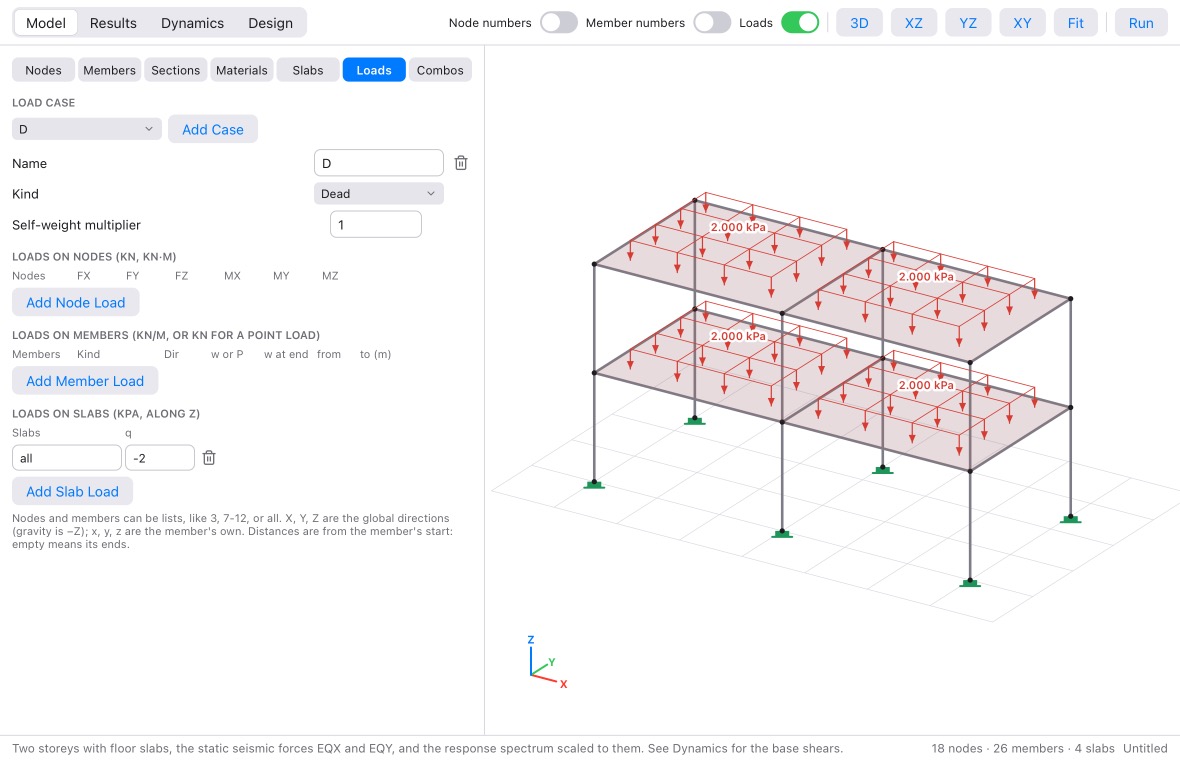The image size is (1180, 760).
Task: Set the view to 3D
Action: [x=859, y=23]
